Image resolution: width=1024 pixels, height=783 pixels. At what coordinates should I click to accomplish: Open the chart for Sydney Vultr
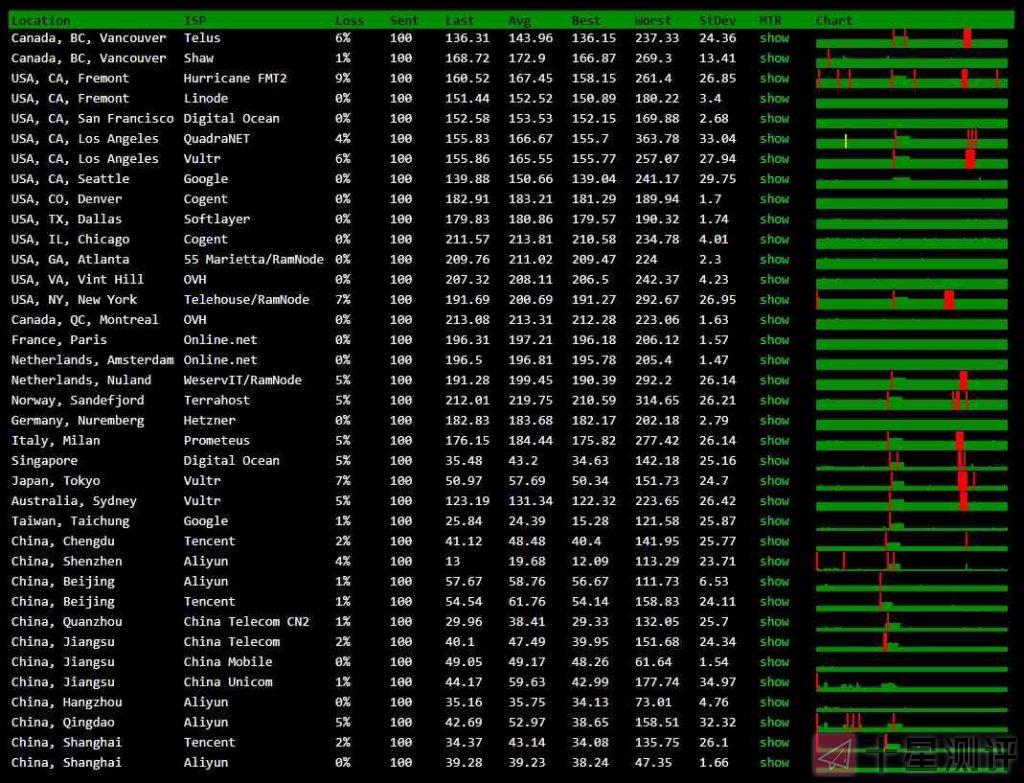[912, 501]
